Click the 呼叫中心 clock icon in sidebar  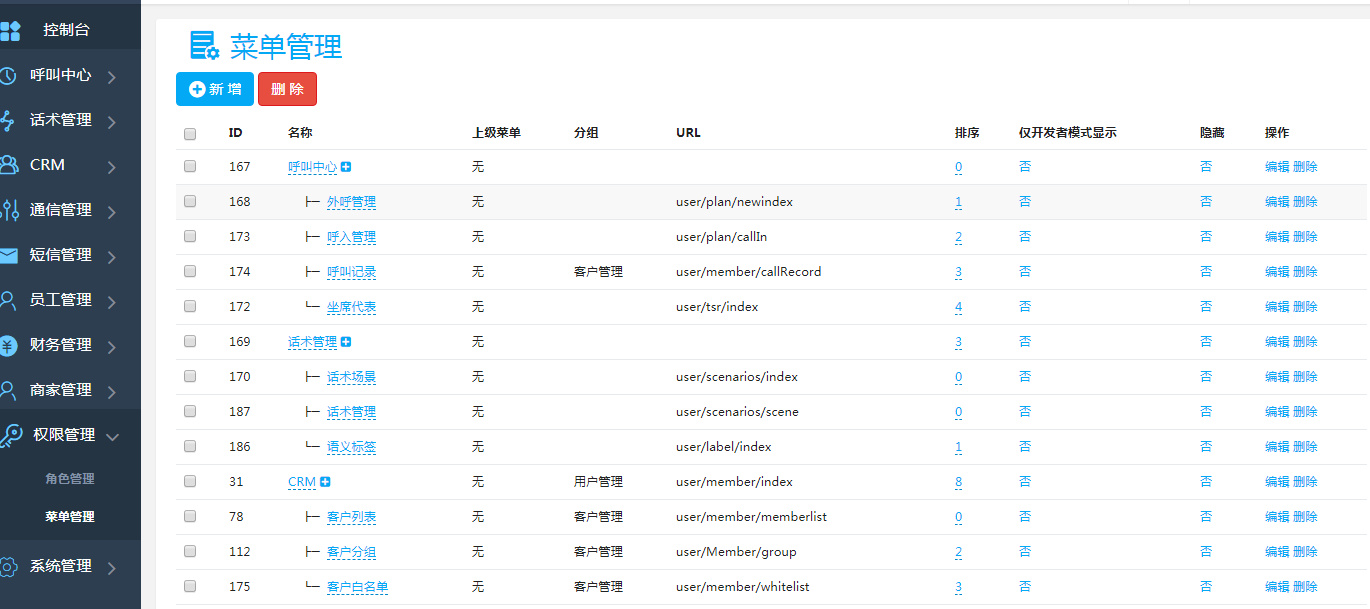[8, 75]
